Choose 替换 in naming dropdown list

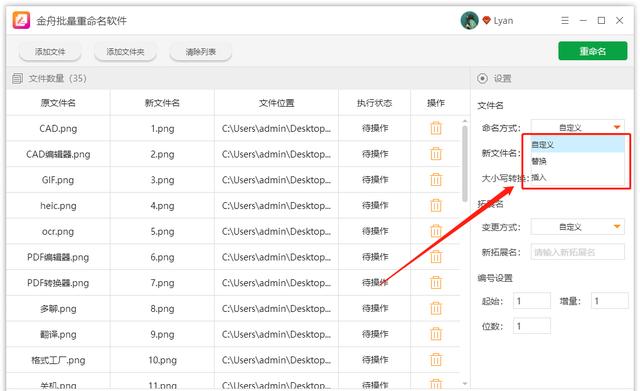(x=577, y=161)
